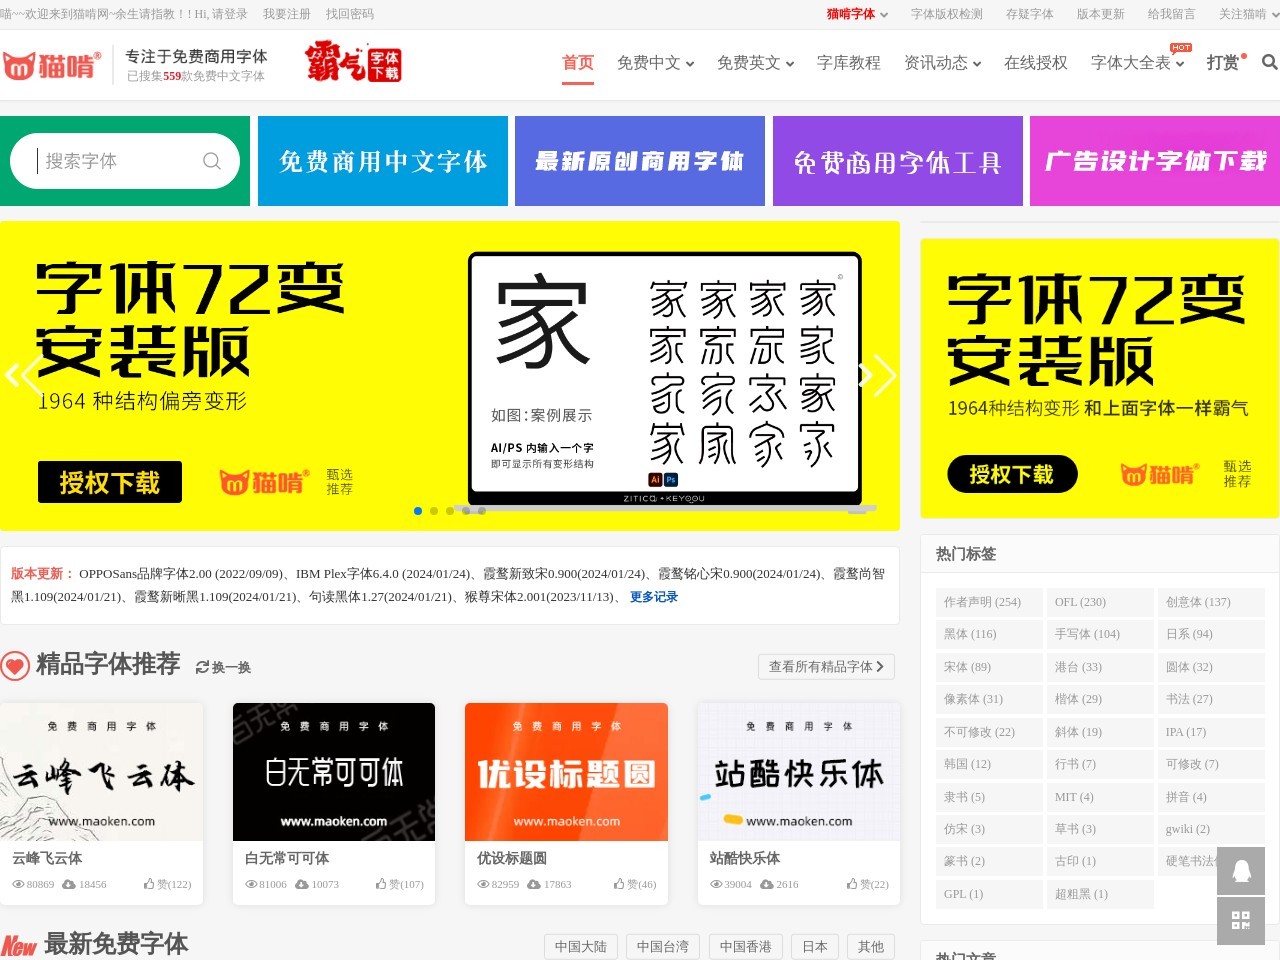Select the 首页 menu item

pyautogui.click(x=577, y=62)
